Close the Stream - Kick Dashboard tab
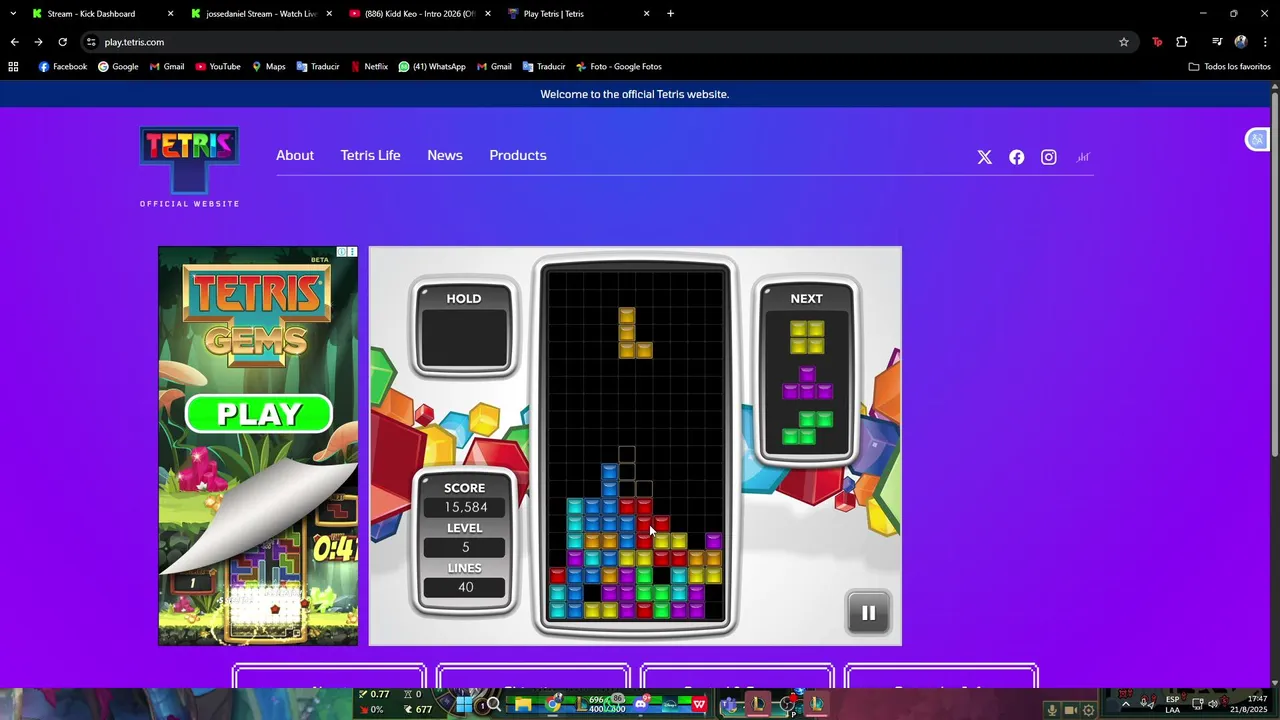The height and width of the screenshot is (720, 1280). [170, 14]
